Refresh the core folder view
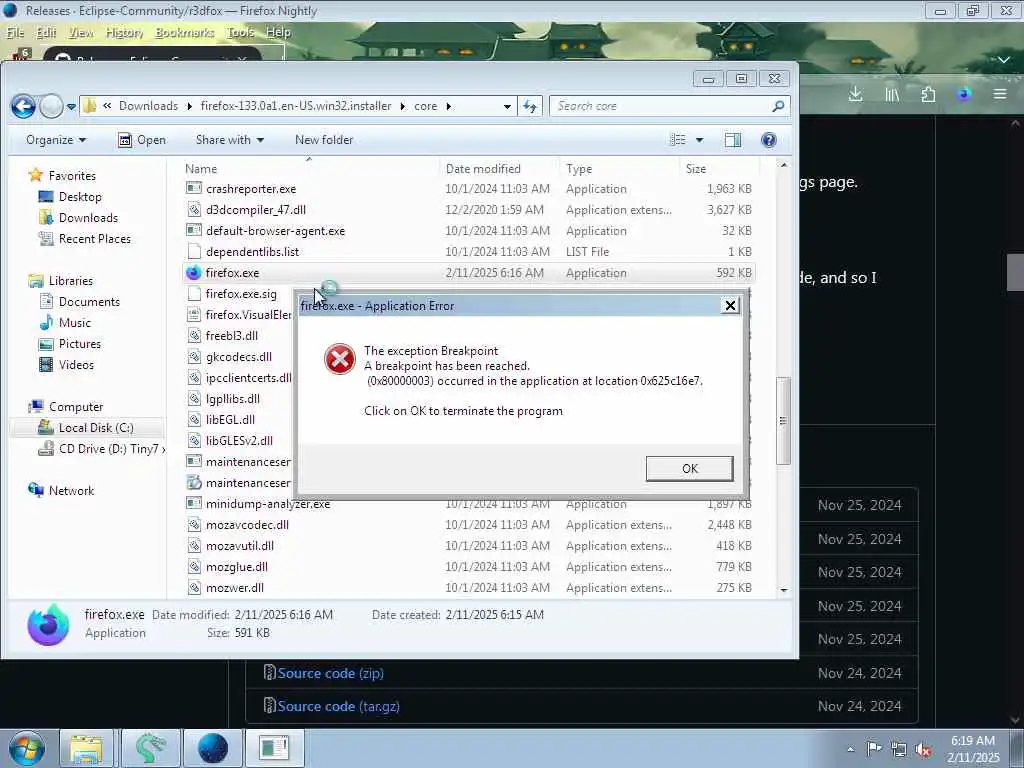This screenshot has width=1024, height=768. 530,106
